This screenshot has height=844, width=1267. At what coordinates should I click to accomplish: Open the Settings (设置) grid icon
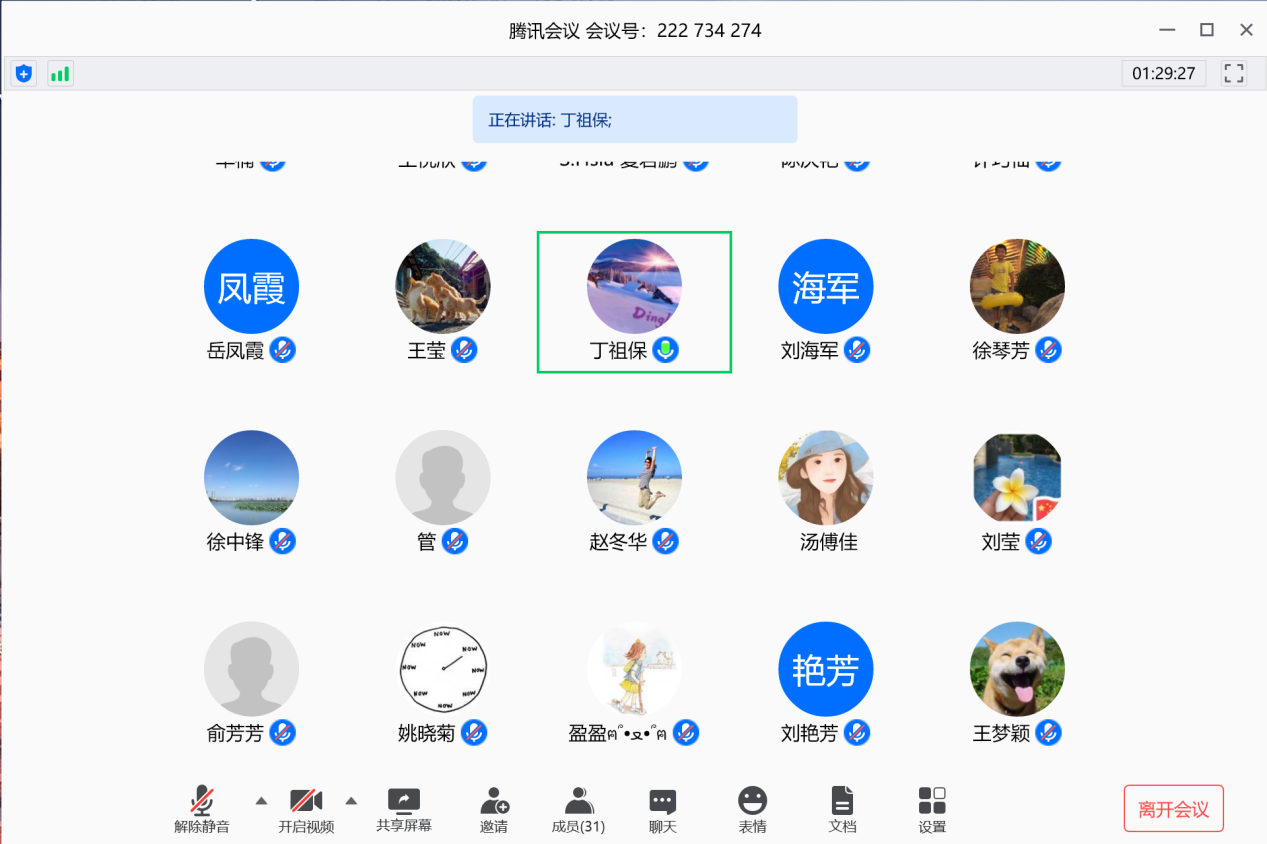click(x=932, y=809)
